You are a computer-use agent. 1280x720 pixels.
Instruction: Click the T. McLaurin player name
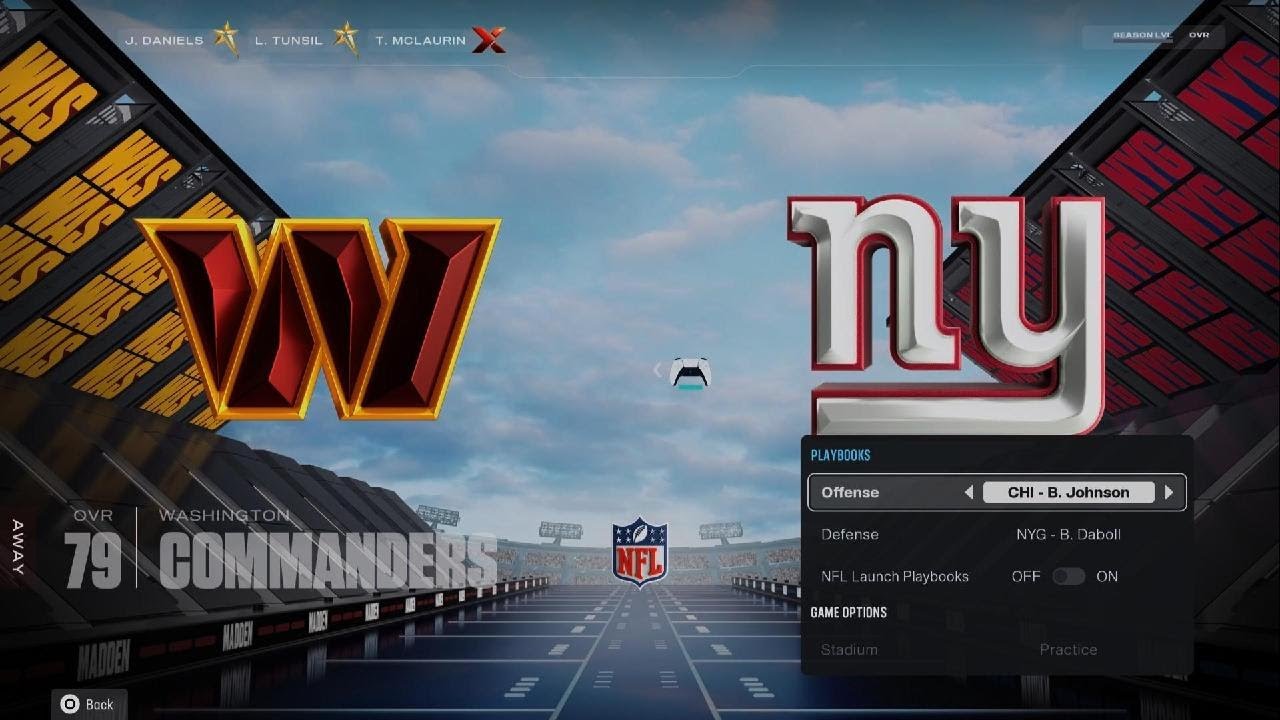coord(420,40)
